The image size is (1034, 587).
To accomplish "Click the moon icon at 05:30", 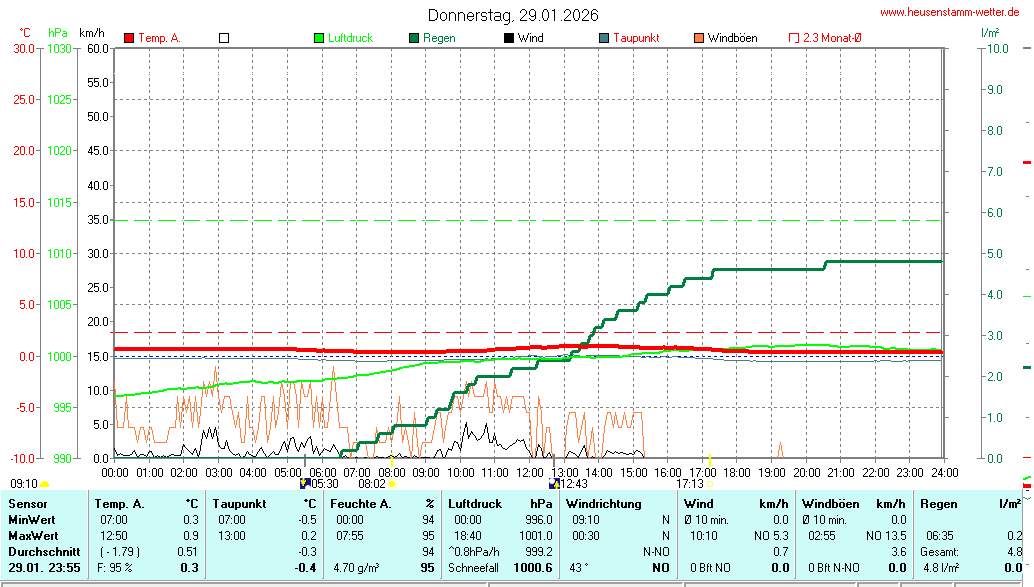I will click(x=306, y=483).
